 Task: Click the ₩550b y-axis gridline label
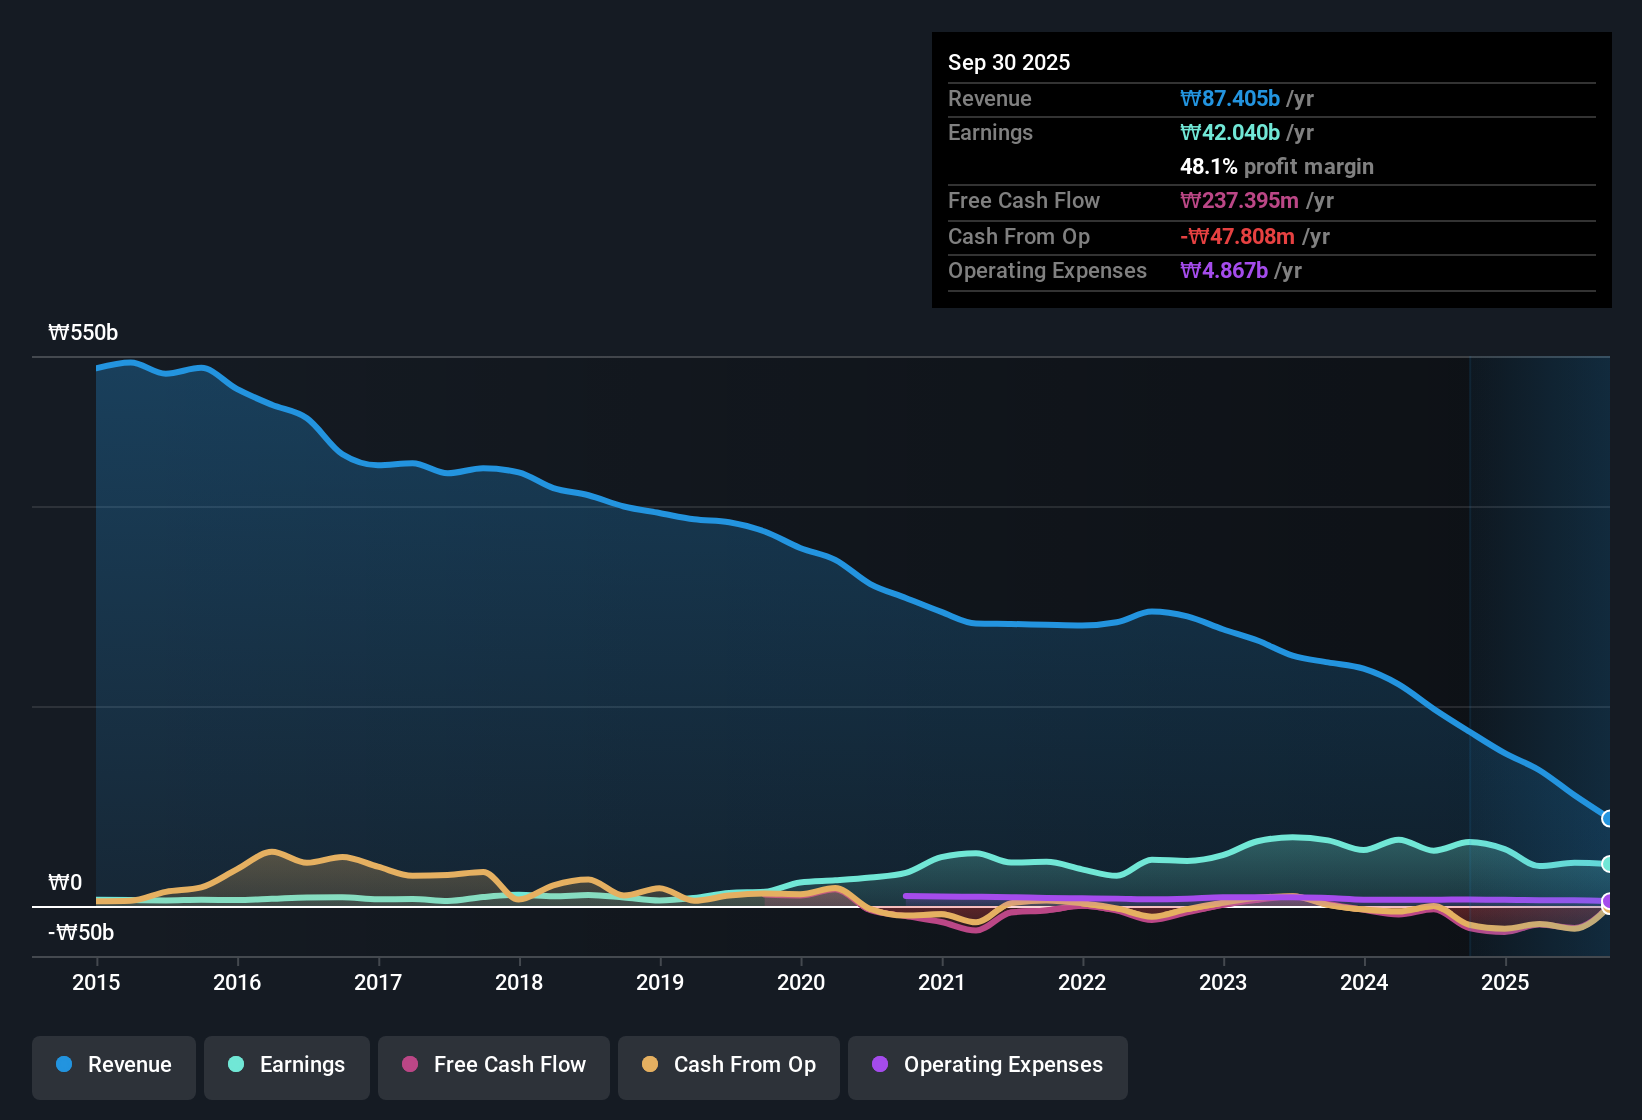[84, 332]
